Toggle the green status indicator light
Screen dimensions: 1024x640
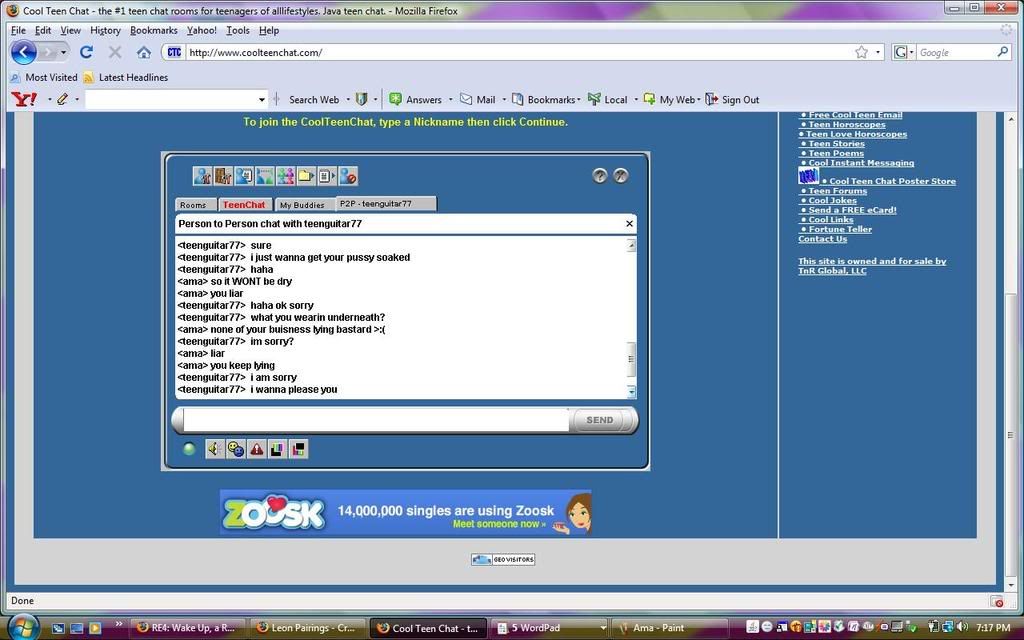190,449
